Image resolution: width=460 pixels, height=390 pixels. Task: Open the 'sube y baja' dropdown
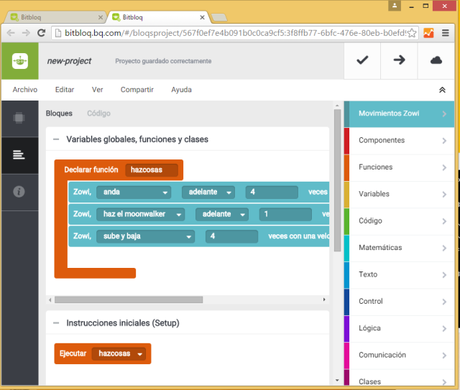[x=146, y=236]
